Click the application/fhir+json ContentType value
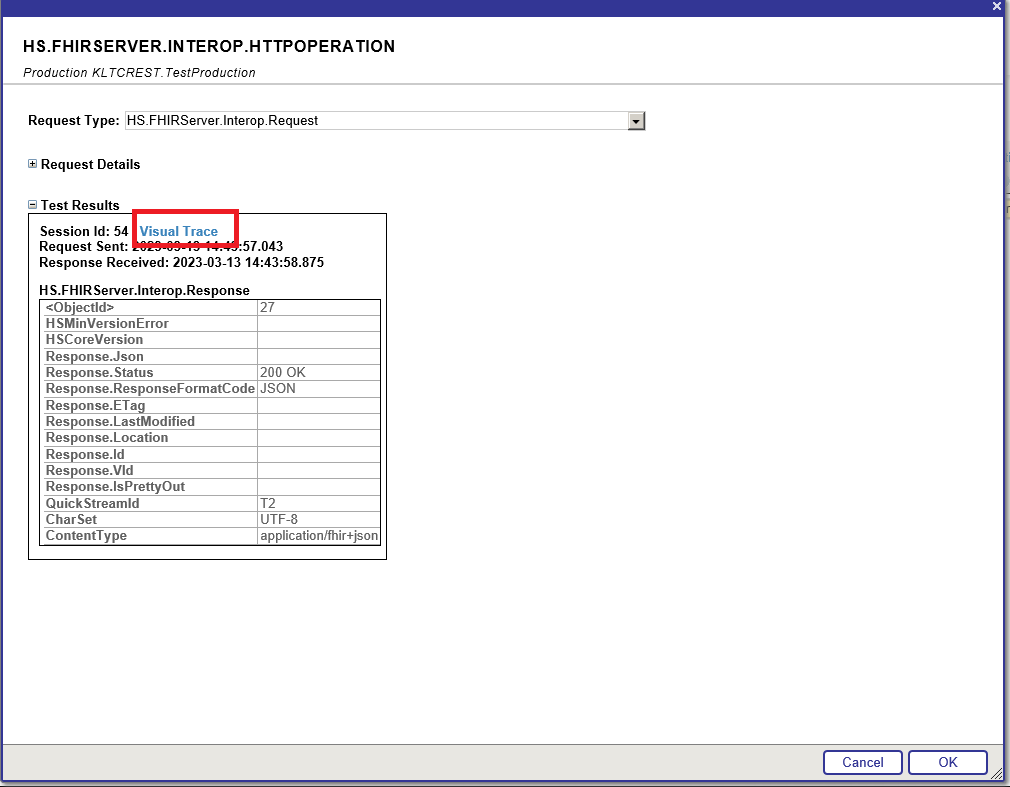The height and width of the screenshot is (787, 1010). (x=319, y=535)
